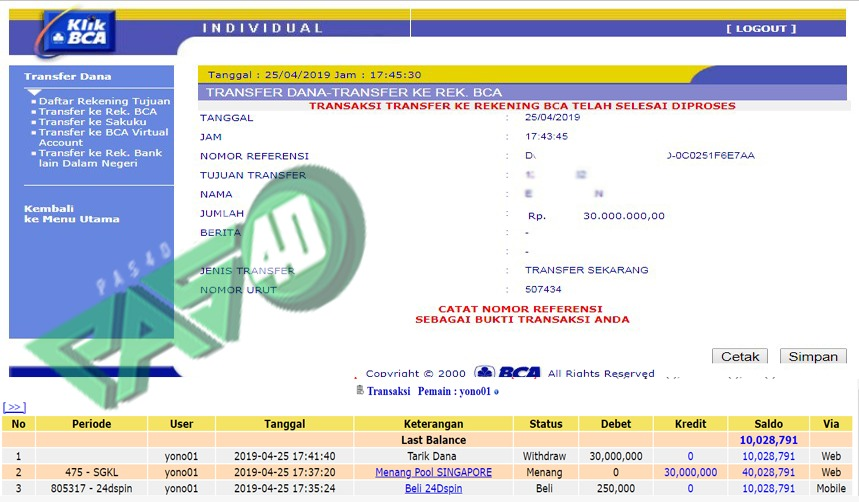
Task: Click Beli status cell
Action: (544, 488)
